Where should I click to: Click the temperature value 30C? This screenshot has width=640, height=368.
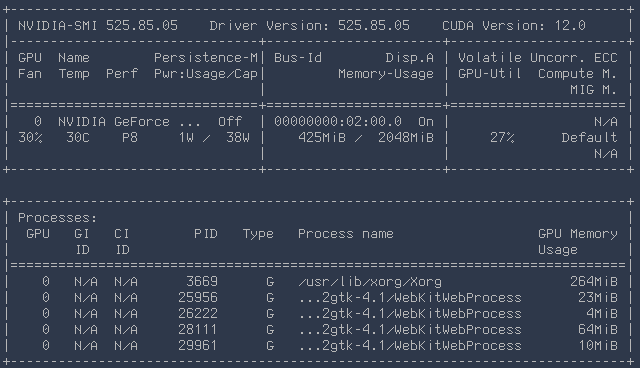[x=78, y=137]
